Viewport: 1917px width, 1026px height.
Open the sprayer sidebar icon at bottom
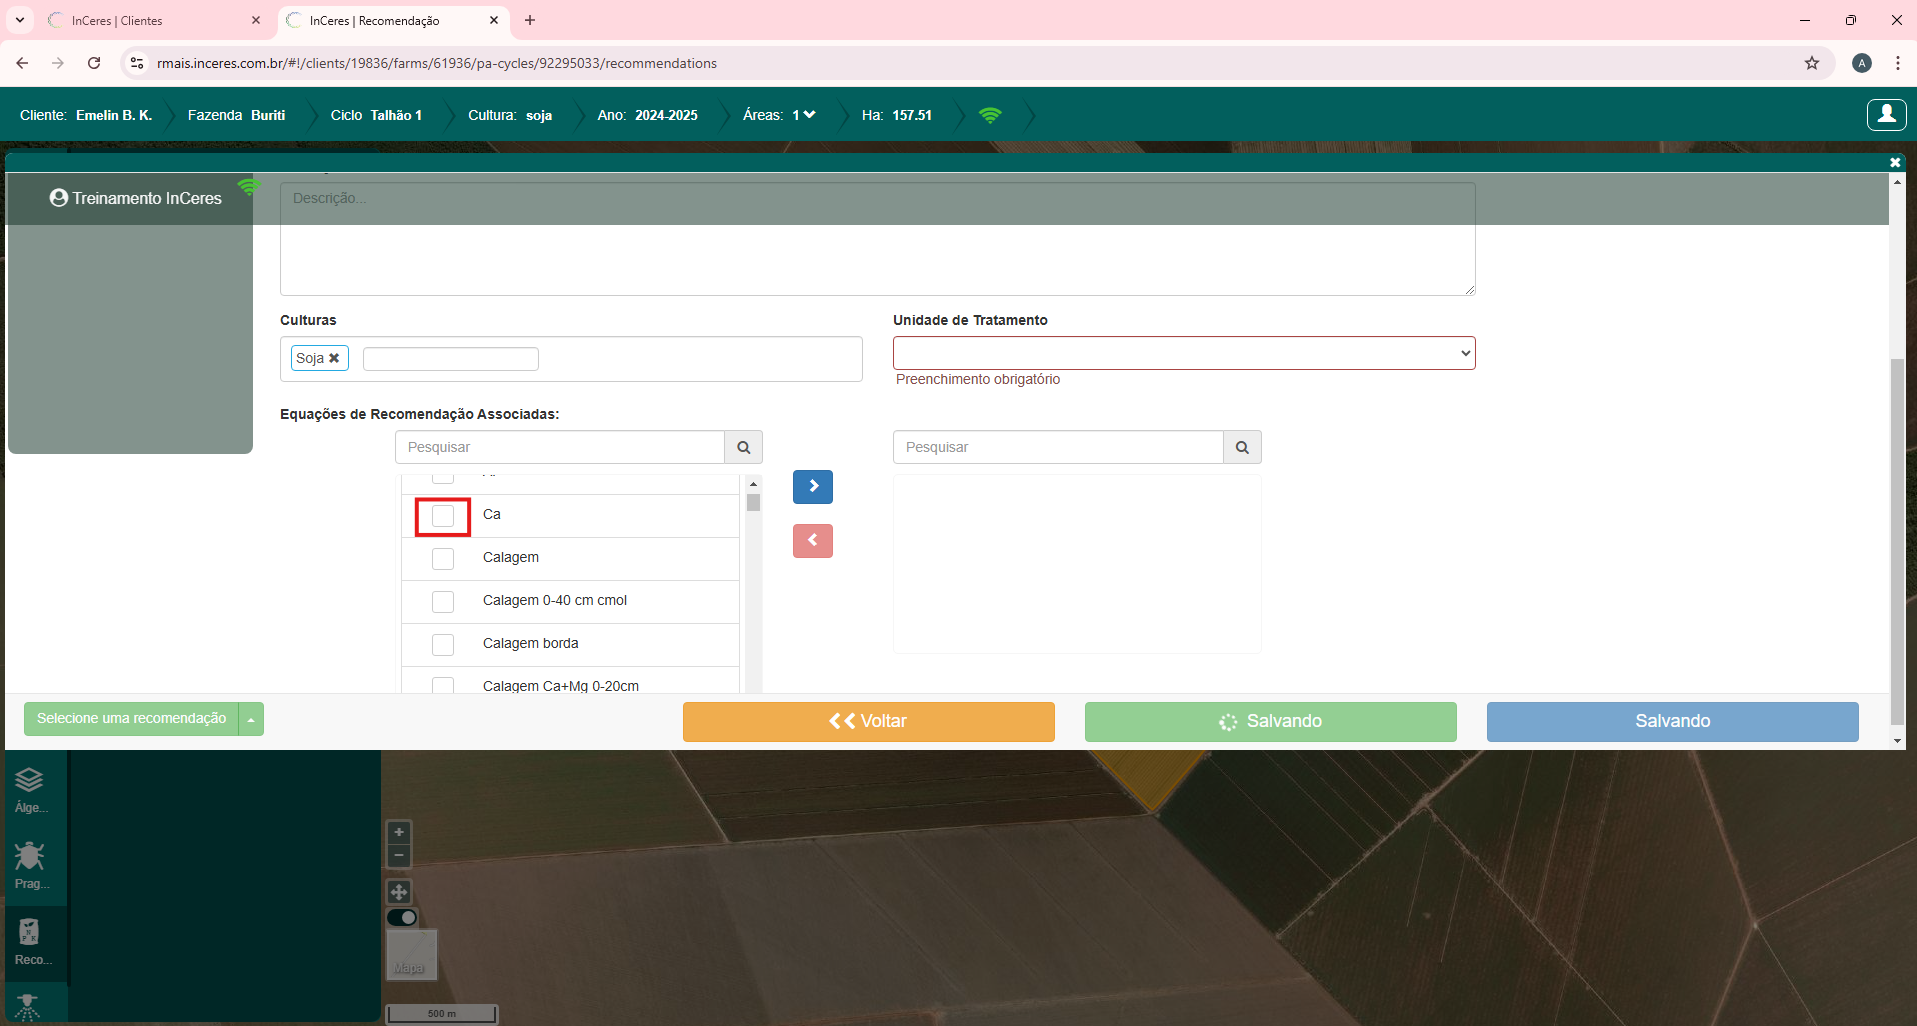(x=28, y=1006)
